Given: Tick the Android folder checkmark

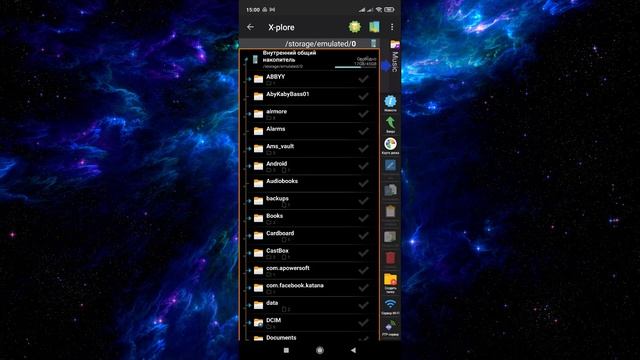Looking at the screenshot, I should (x=363, y=166).
